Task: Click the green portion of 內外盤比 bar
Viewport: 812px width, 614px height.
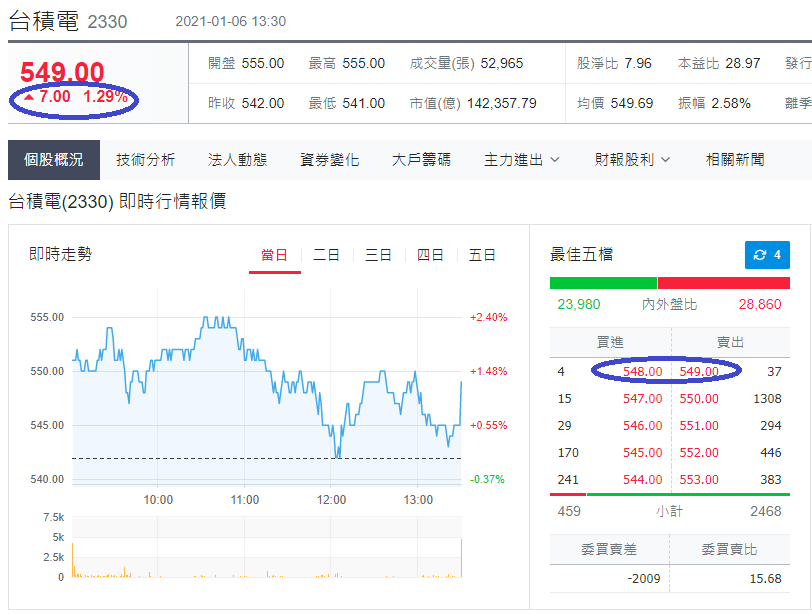Action: coord(603,283)
